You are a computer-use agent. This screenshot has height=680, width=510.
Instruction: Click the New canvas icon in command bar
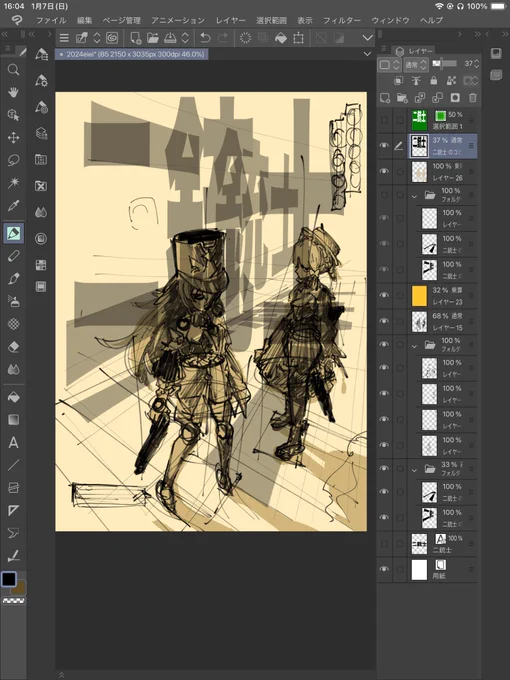pyautogui.click(x=136, y=38)
